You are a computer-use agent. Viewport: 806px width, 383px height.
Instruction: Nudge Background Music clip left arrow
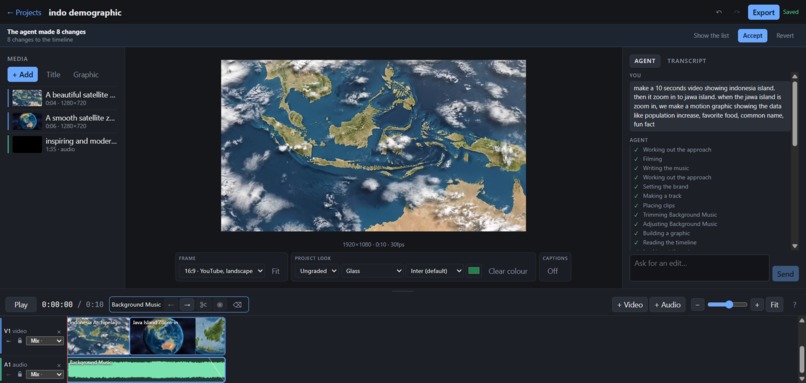click(171, 305)
